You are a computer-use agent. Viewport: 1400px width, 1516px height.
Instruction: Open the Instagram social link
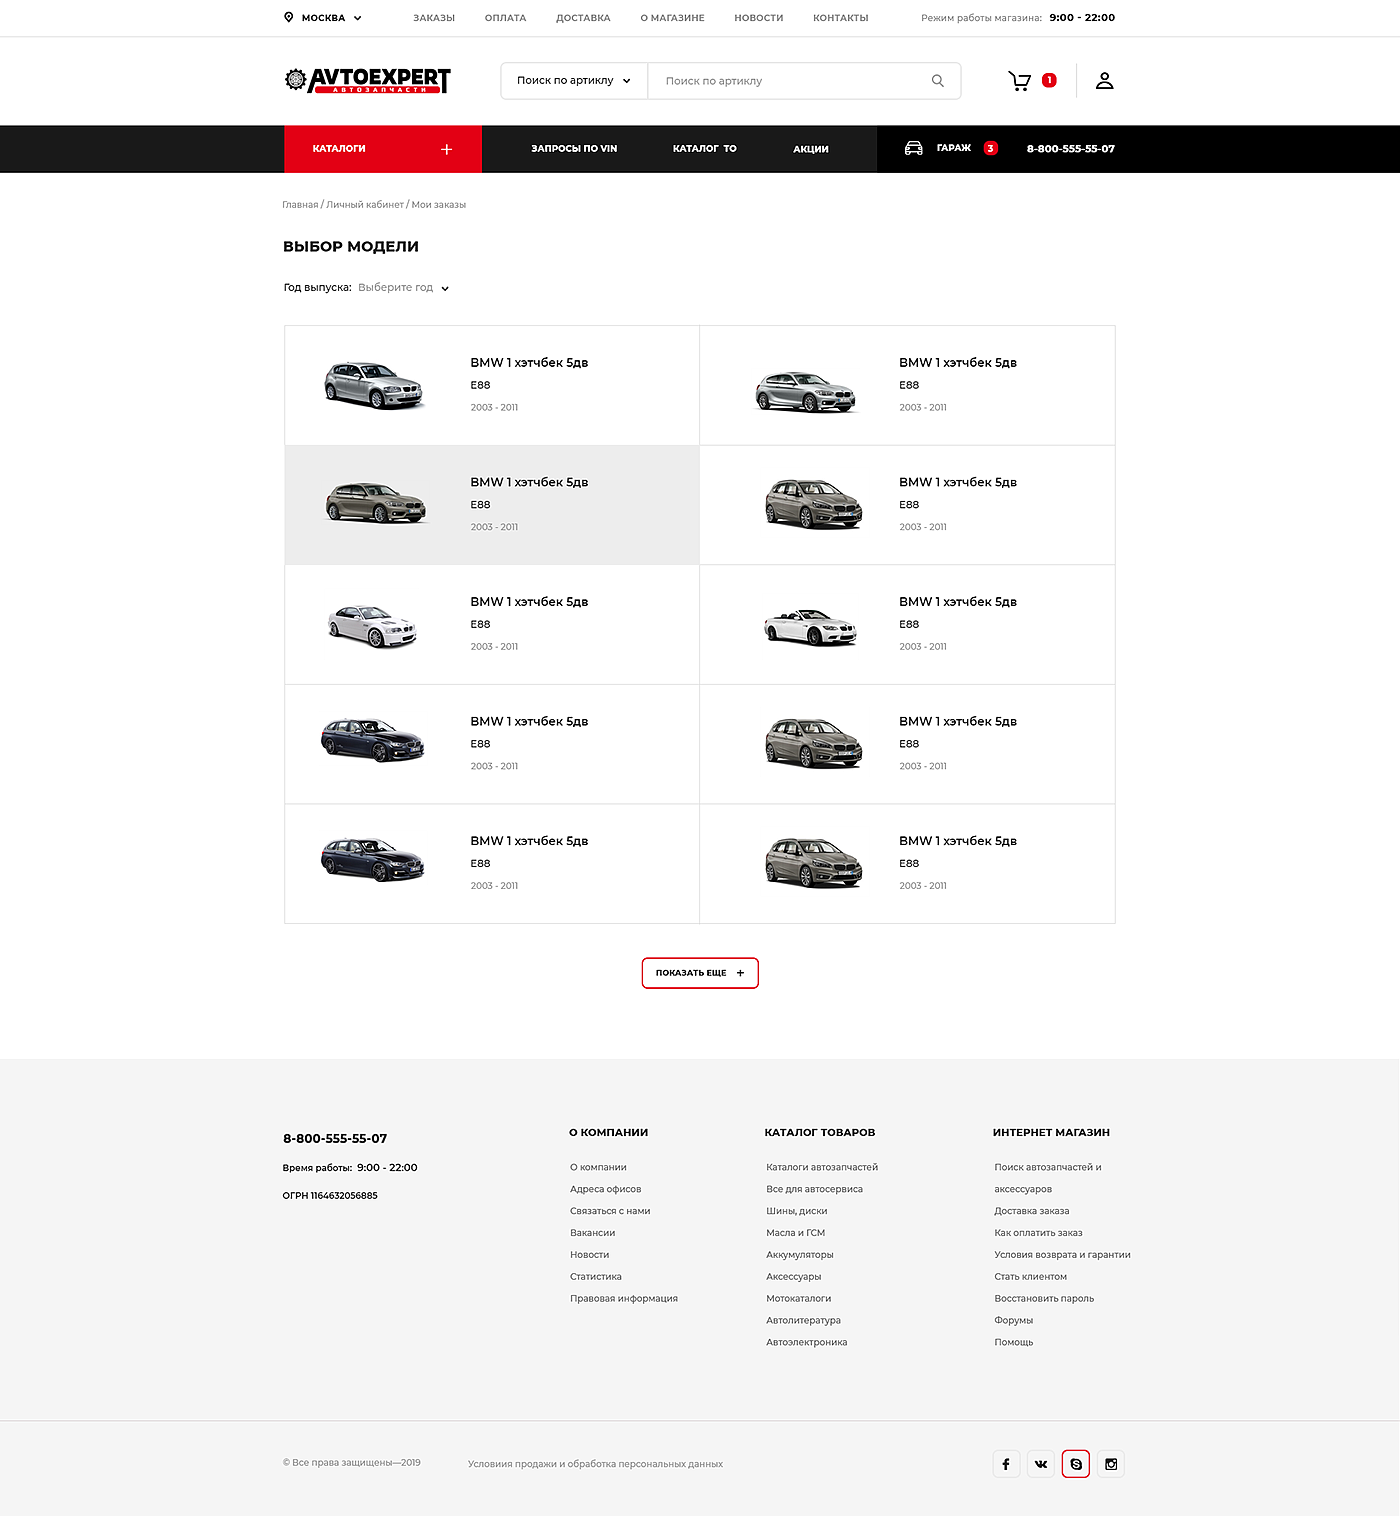click(1111, 1464)
